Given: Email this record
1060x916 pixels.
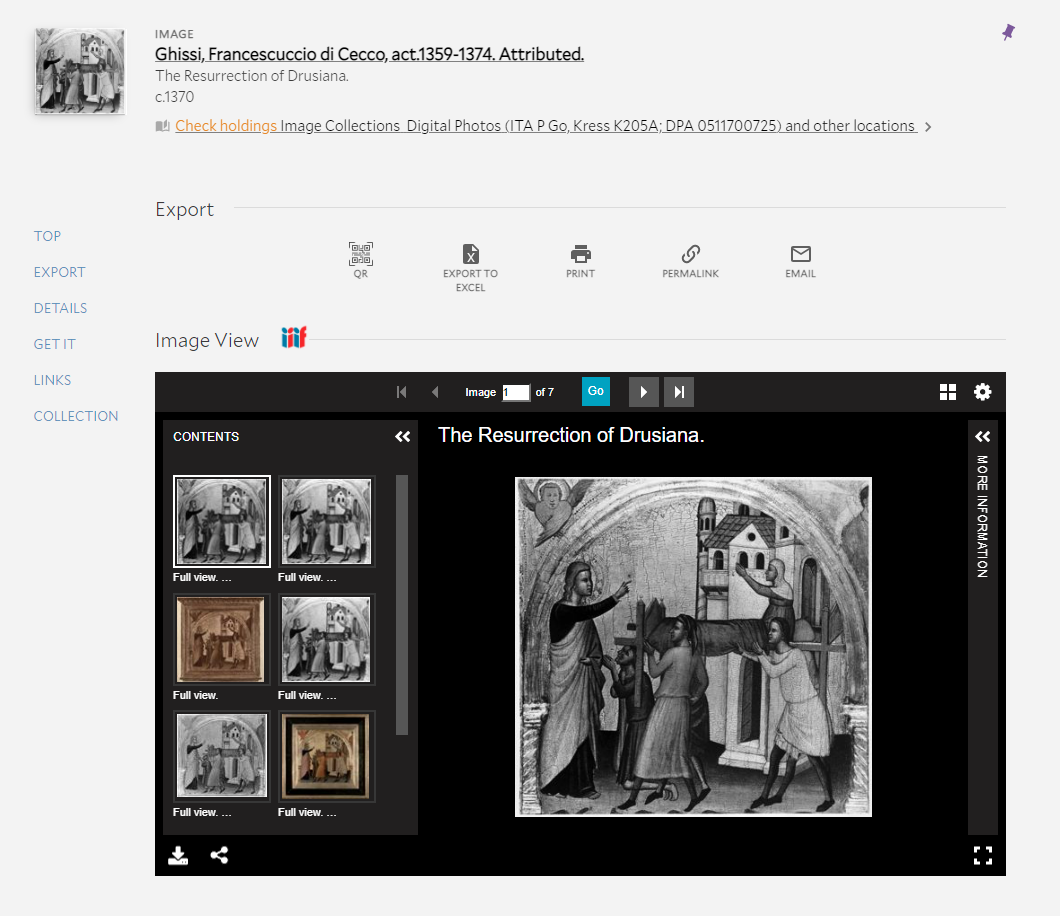Looking at the screenshot, I should point(800,254).
